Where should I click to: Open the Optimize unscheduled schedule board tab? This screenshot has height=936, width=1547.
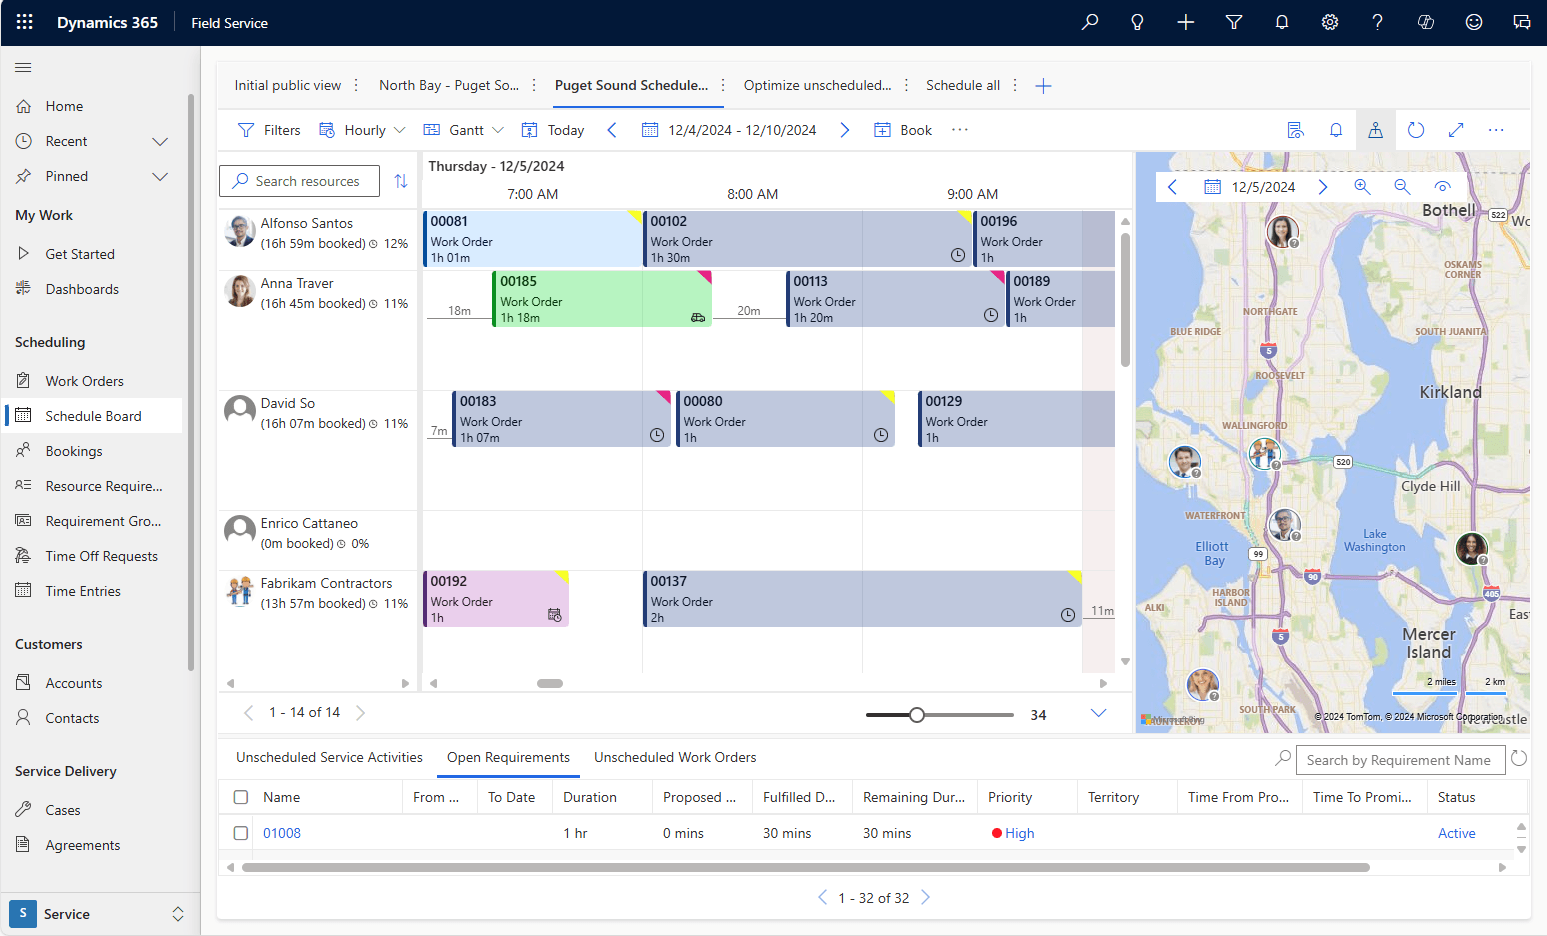818,85
